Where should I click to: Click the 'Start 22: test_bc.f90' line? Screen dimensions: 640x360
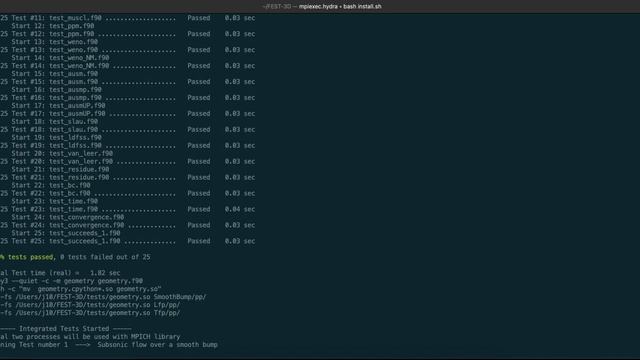coord(51,185)
